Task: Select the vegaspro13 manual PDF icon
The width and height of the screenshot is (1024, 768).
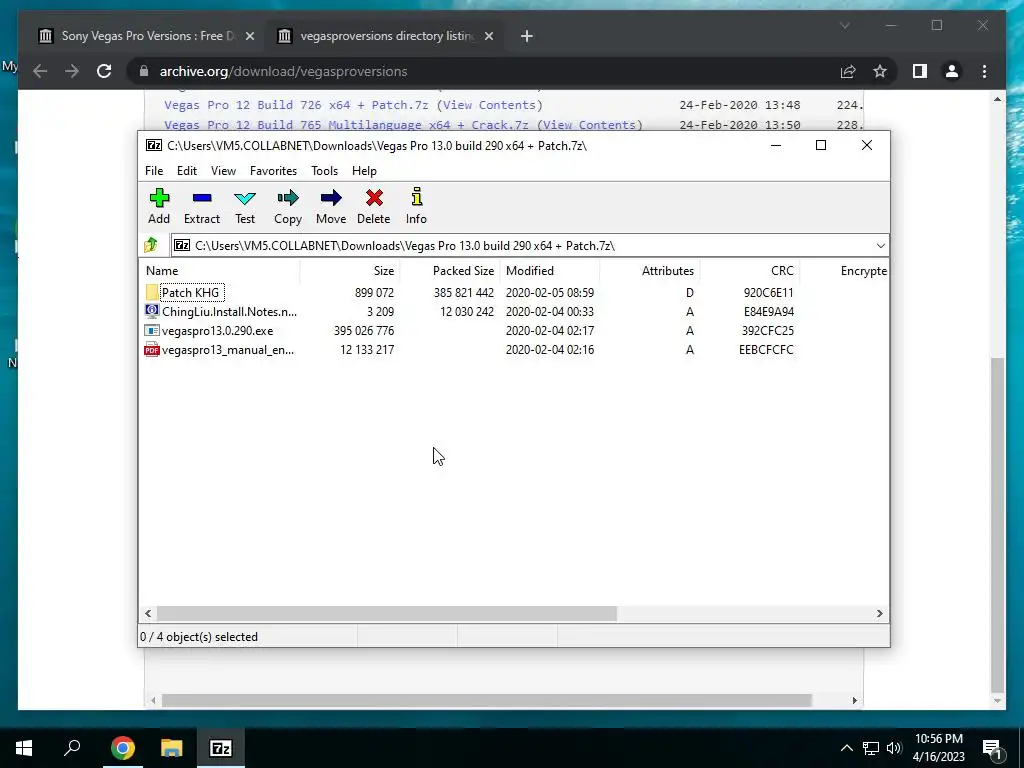Action: [x=152, y=349]
